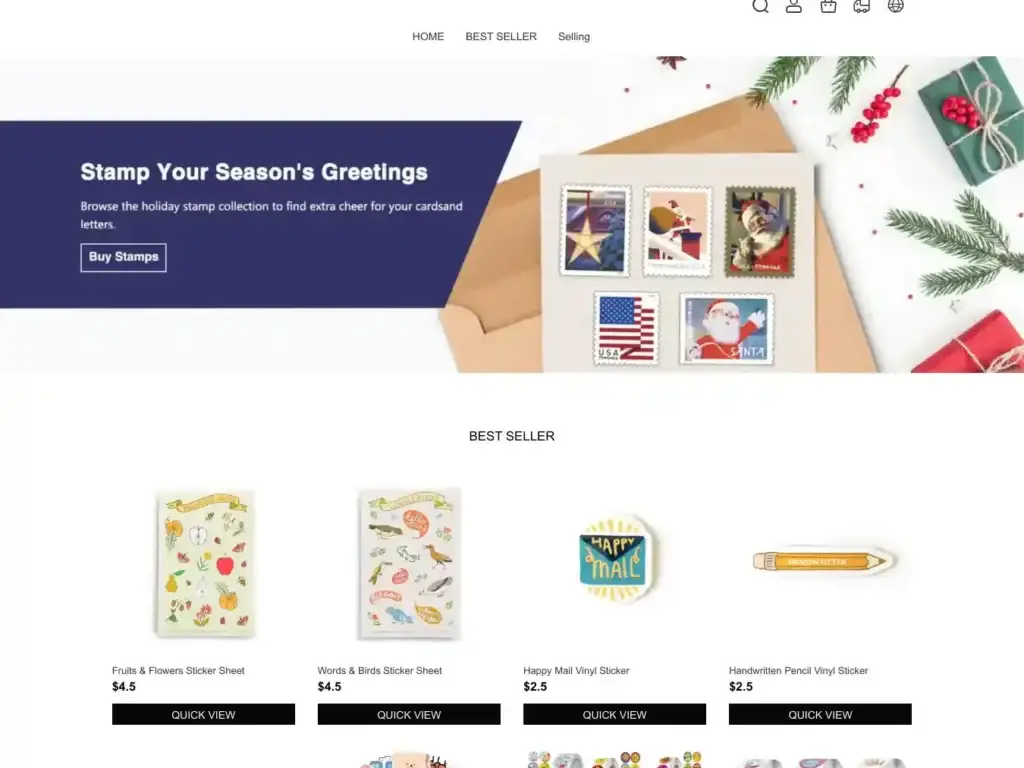The height and width of the screenshot is (768, 1024).
Task: Open the search magnifier icon
Action: pyautogui.click(x=760, y=6)
